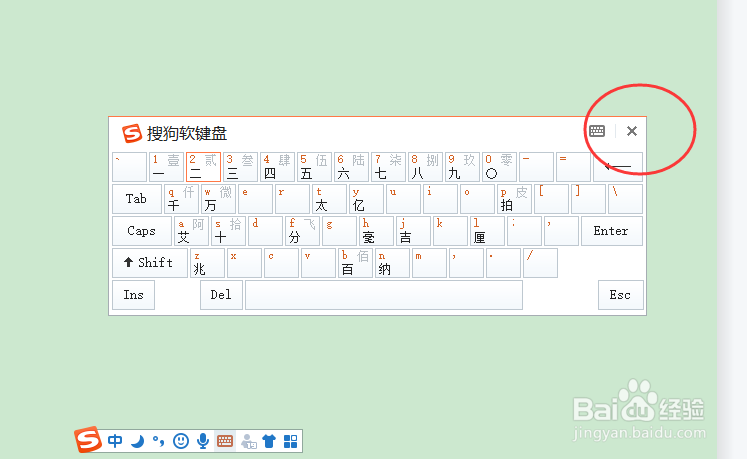This screenshot has height=459, width=747.
Task: Toggle Chinese/English mode via the 中 icon
Action: [115, 441]
